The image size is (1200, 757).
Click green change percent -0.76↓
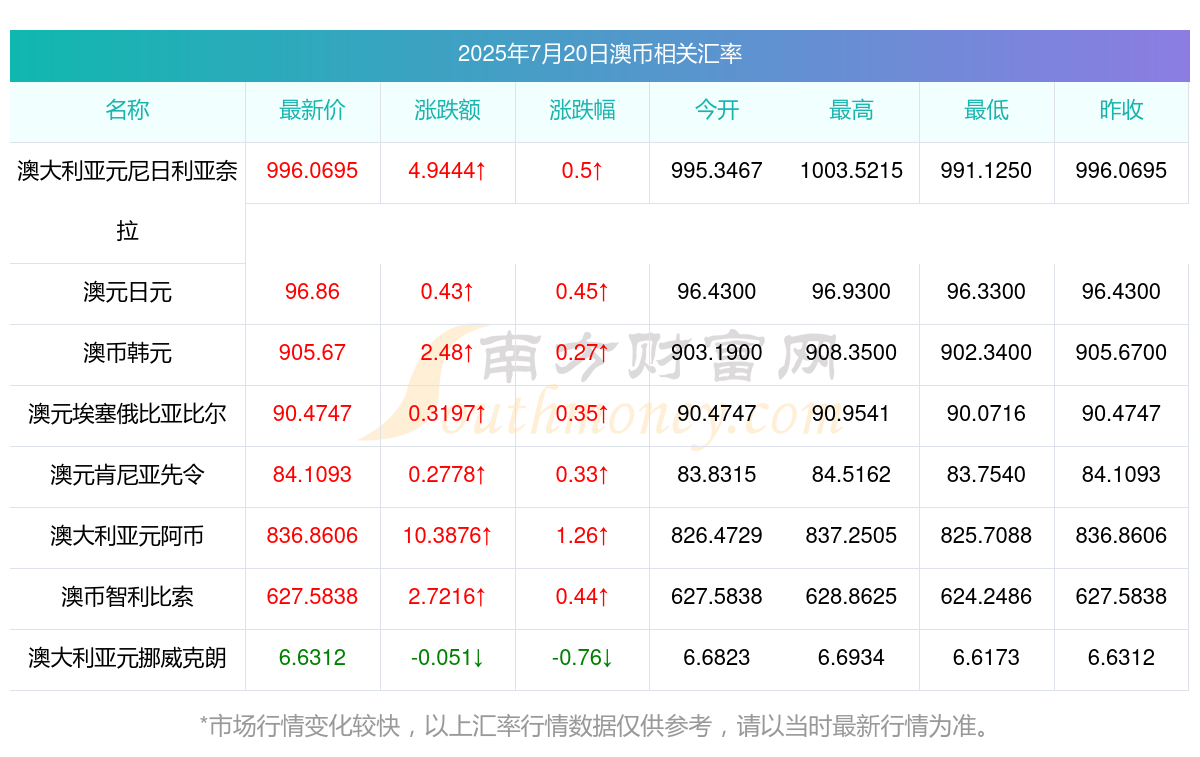click(583, 658)
